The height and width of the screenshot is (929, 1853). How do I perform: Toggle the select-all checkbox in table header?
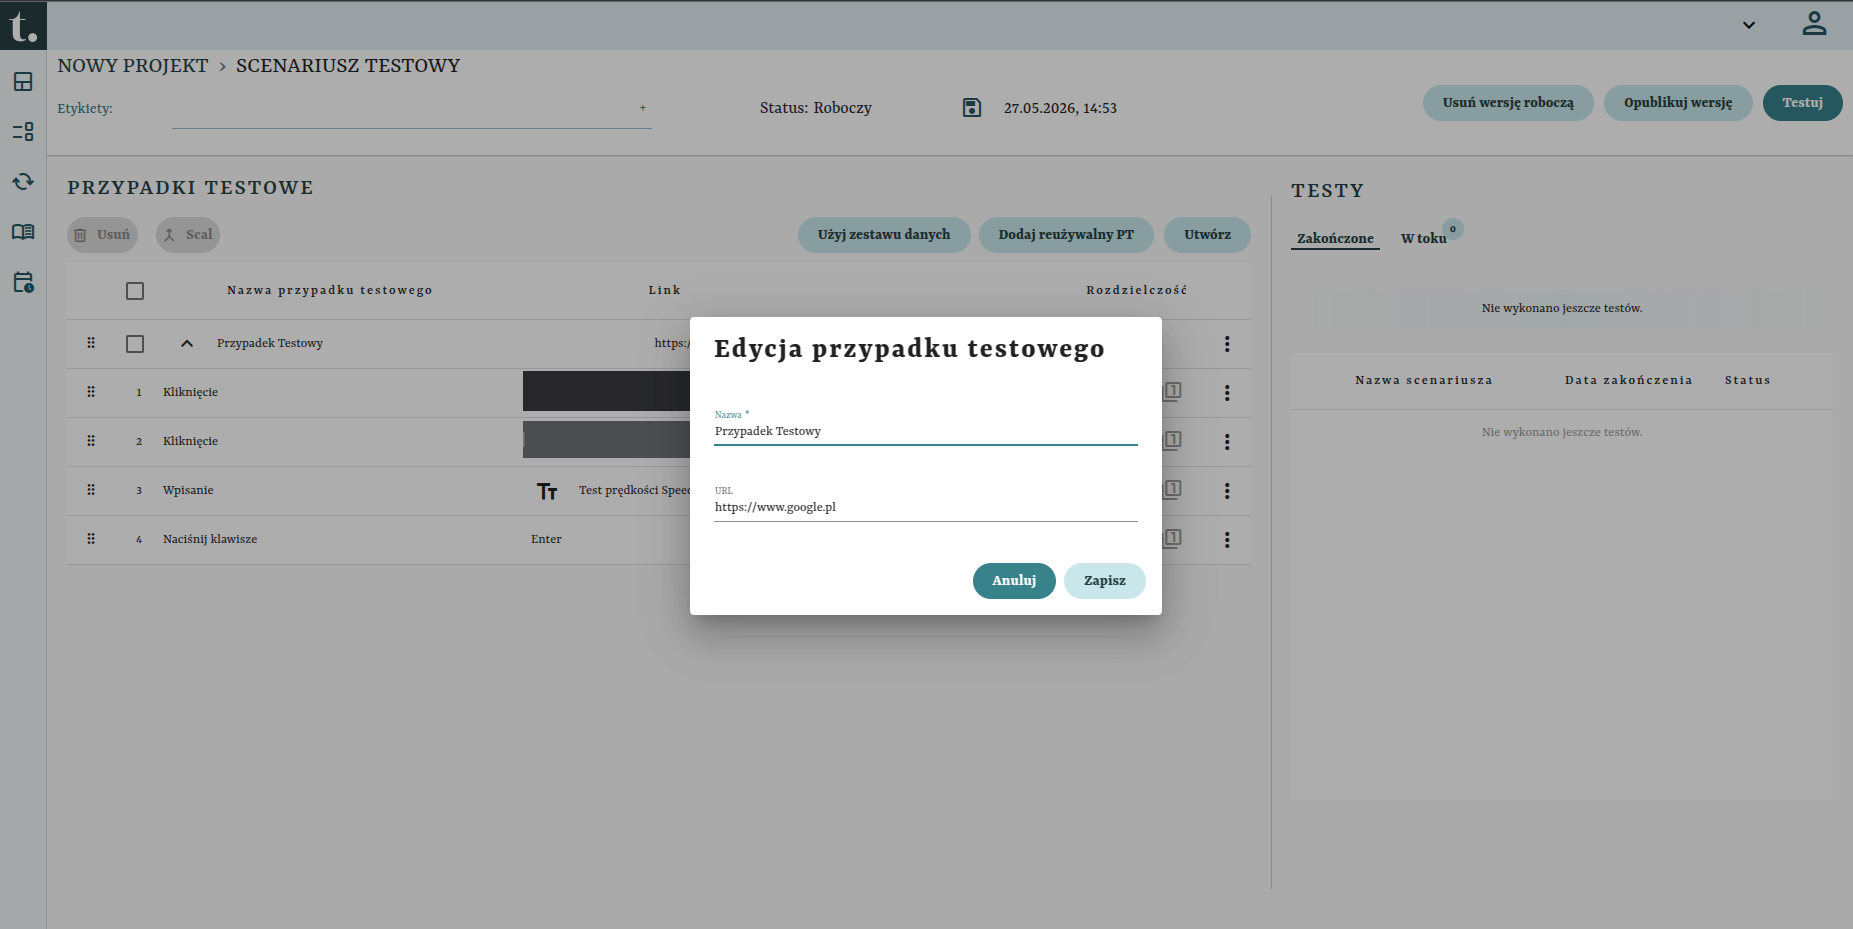click(135, 291)
